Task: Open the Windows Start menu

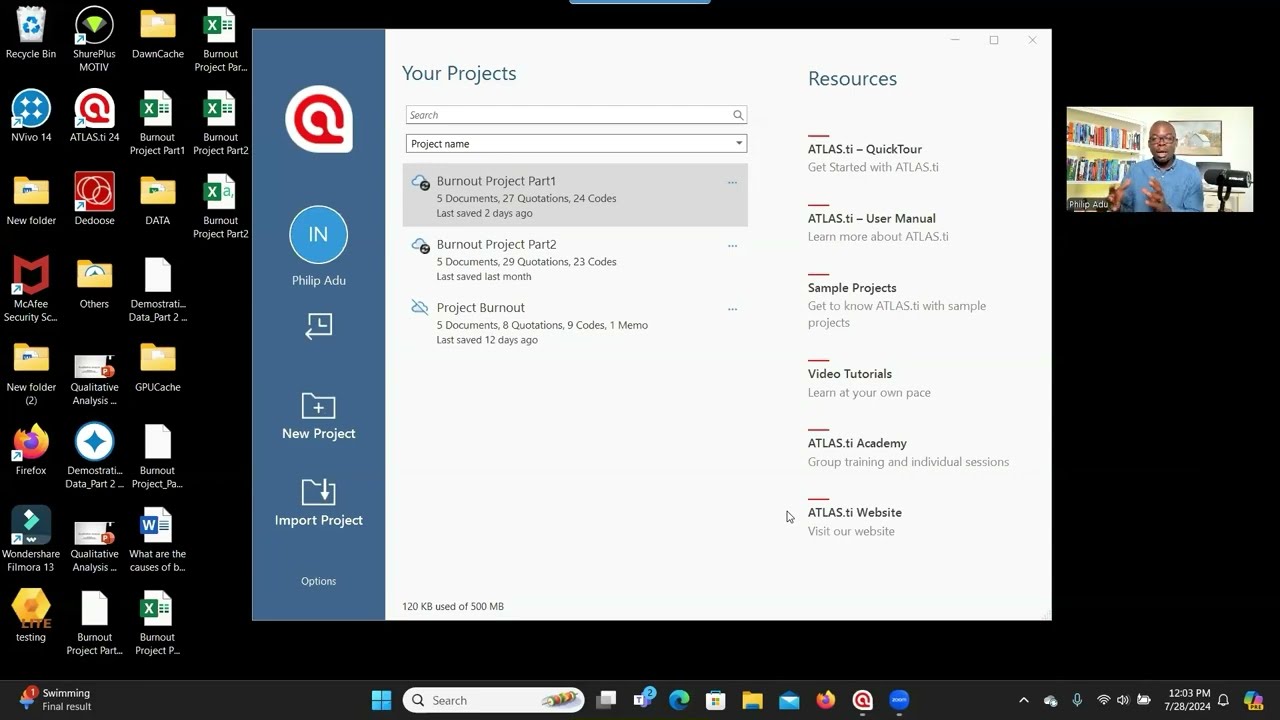Action: pos(381,700)
